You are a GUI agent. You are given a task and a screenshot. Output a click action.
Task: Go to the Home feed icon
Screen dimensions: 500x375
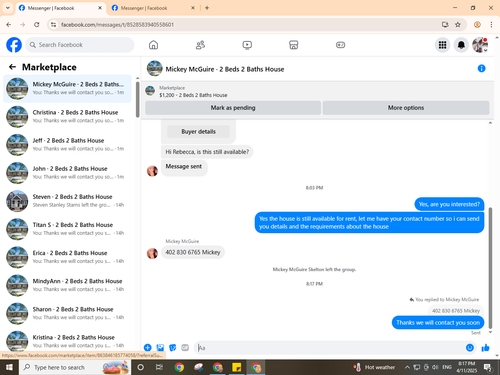153,45
